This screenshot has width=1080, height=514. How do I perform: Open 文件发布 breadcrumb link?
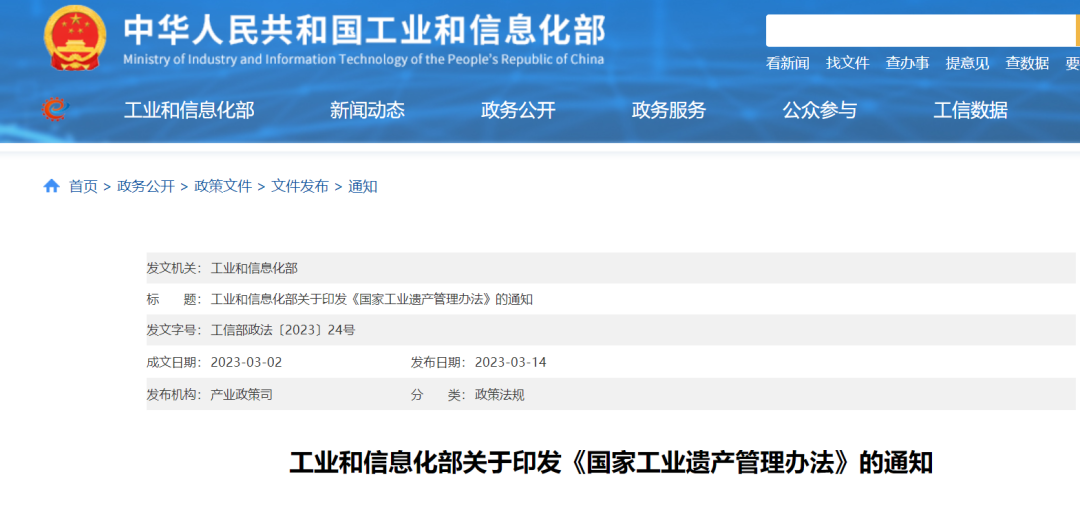click(300, 186)
